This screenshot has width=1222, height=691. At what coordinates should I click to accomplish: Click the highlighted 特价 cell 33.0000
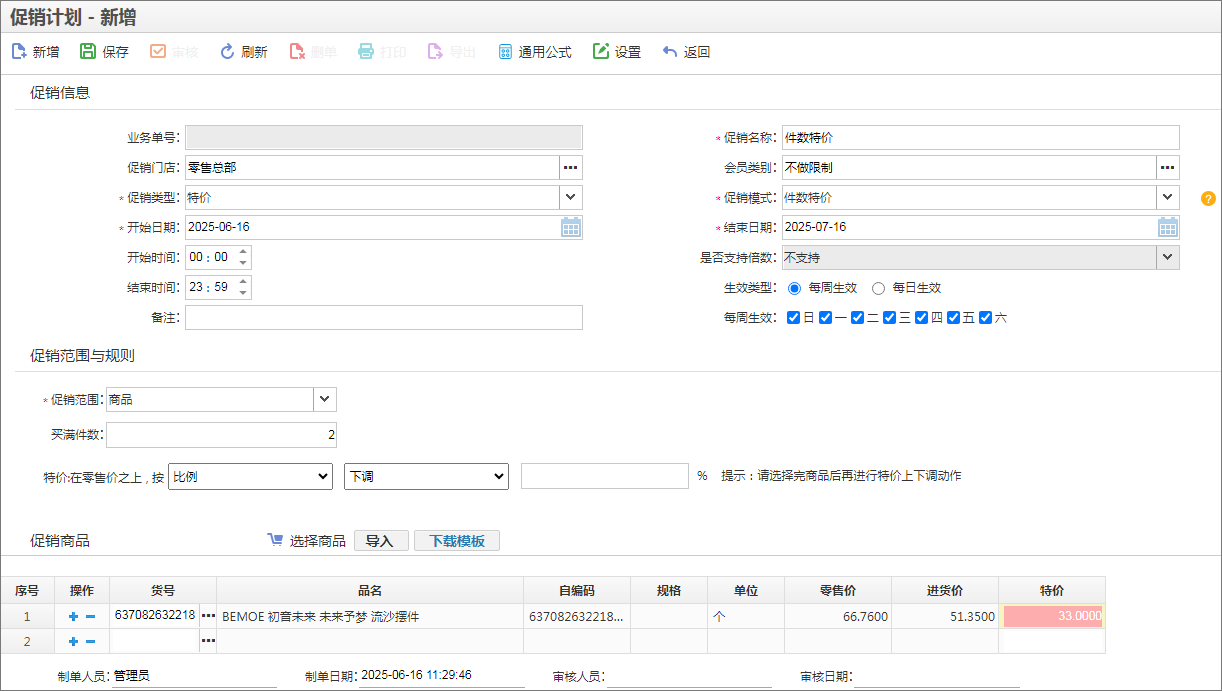[x=1052, y=616]
